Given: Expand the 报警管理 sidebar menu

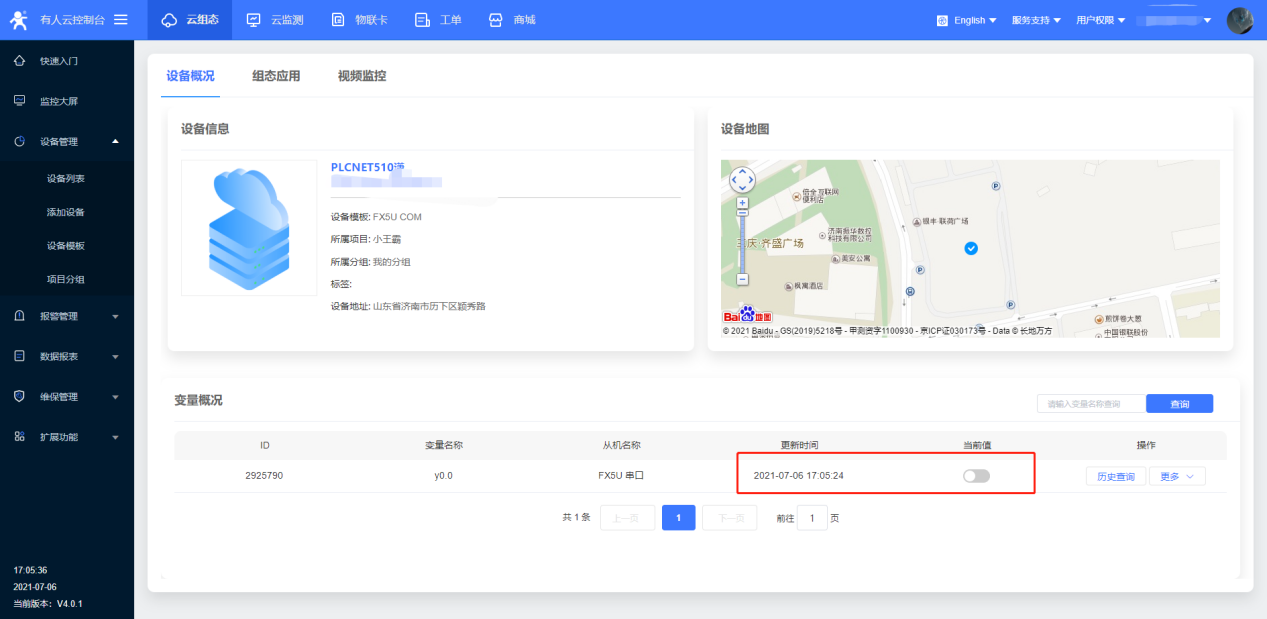Looking at the screenshot, I should (66, 316).
